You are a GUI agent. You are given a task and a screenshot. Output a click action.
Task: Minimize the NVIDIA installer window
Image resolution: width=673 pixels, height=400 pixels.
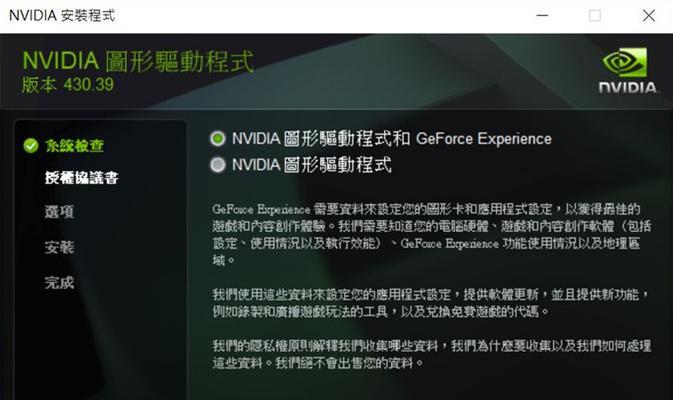(543, 15)
